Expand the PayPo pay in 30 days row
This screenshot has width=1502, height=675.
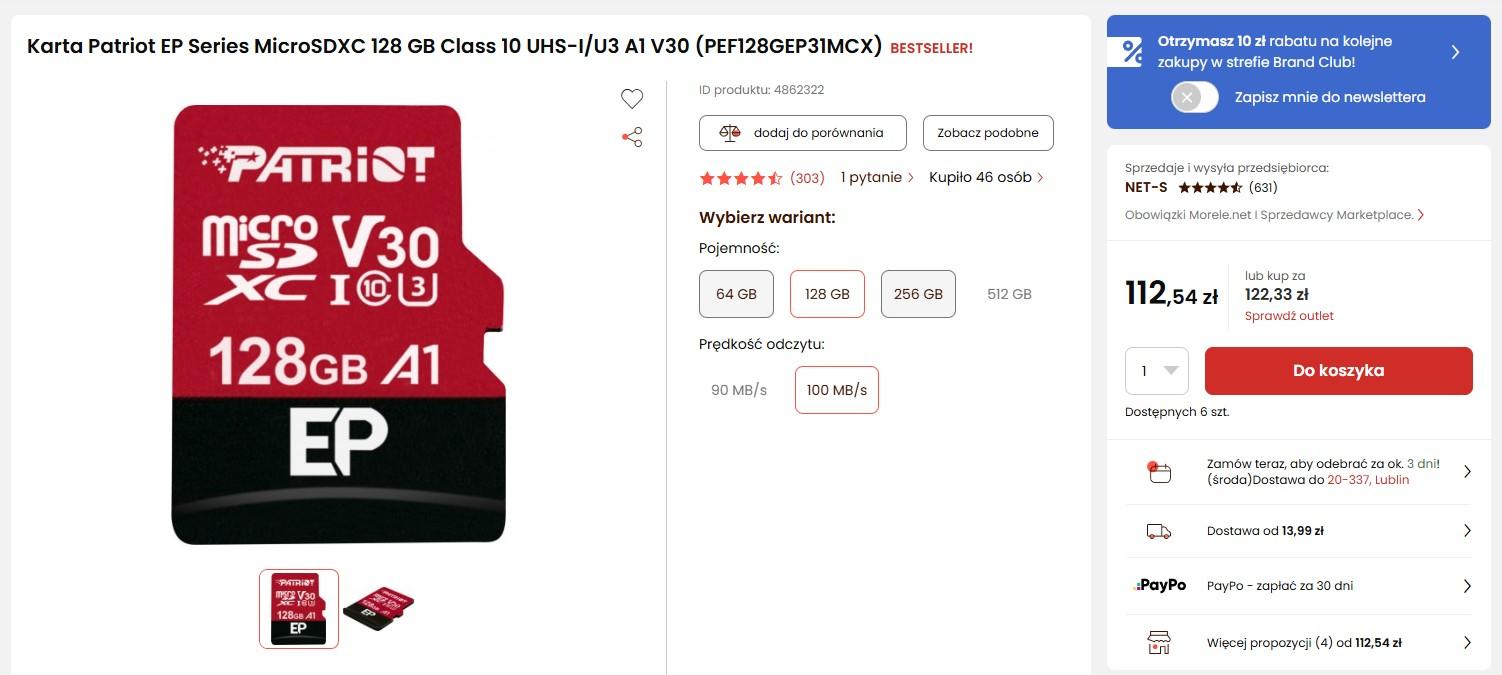1299,586
